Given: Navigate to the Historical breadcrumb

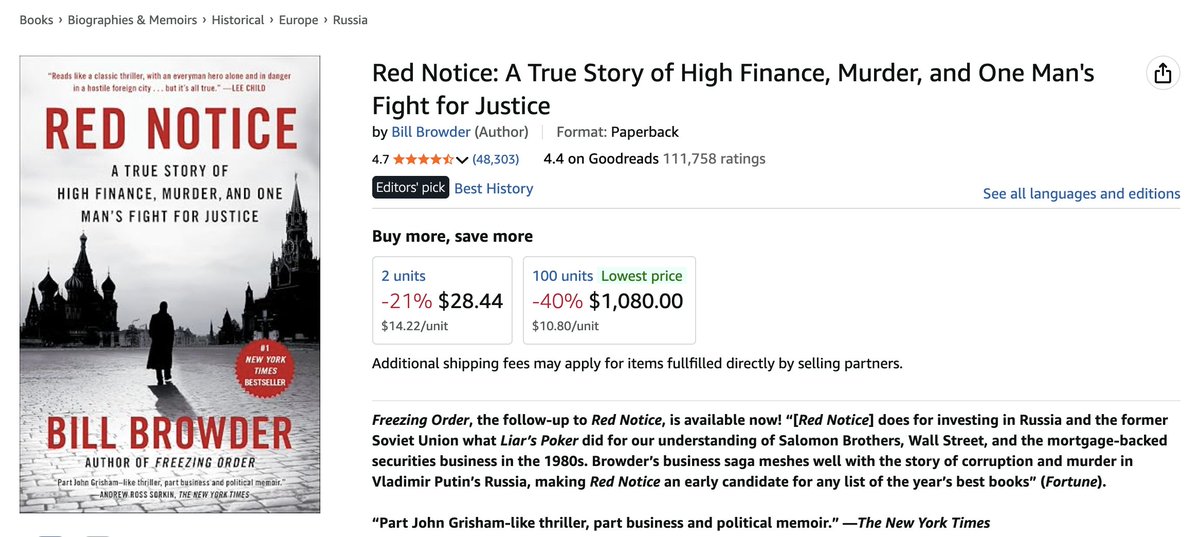Looking at the screenshot, I should click(x=238, y=20).
